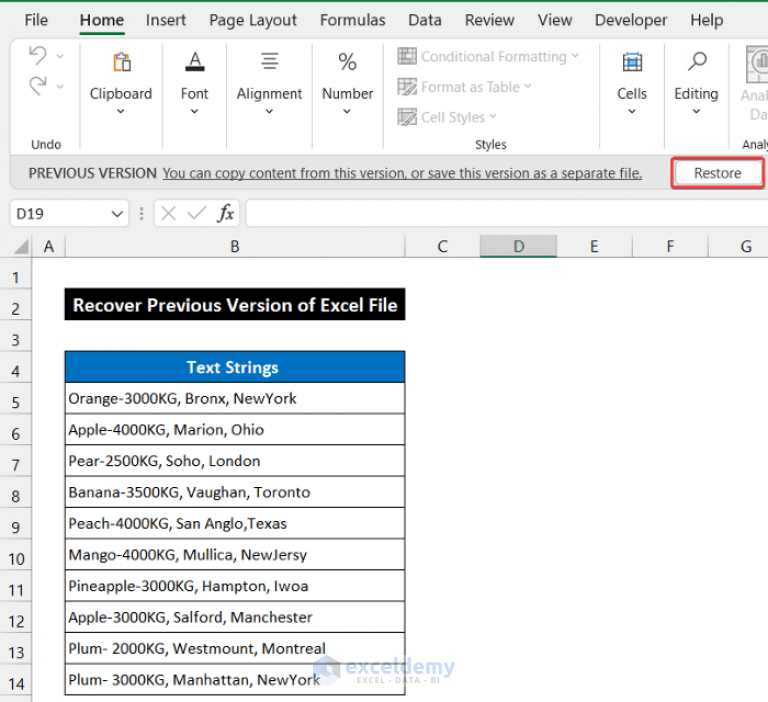
Task: Expand the Font chevron
Action: tap(194, 112)
